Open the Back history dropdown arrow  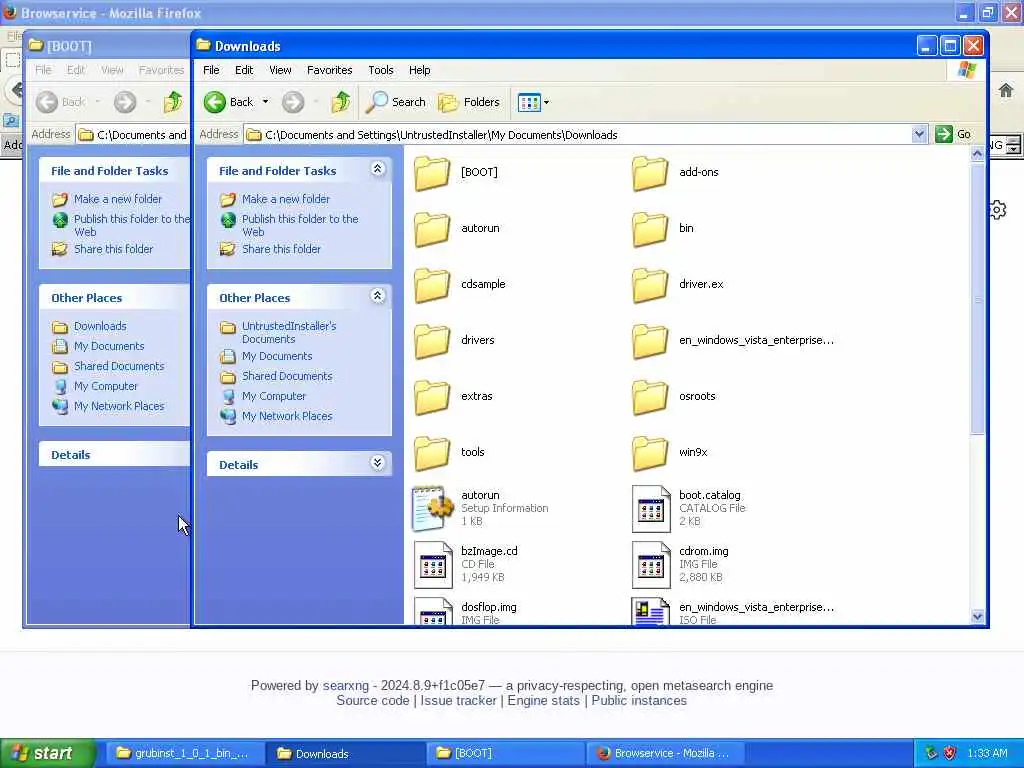coord(265,102)
